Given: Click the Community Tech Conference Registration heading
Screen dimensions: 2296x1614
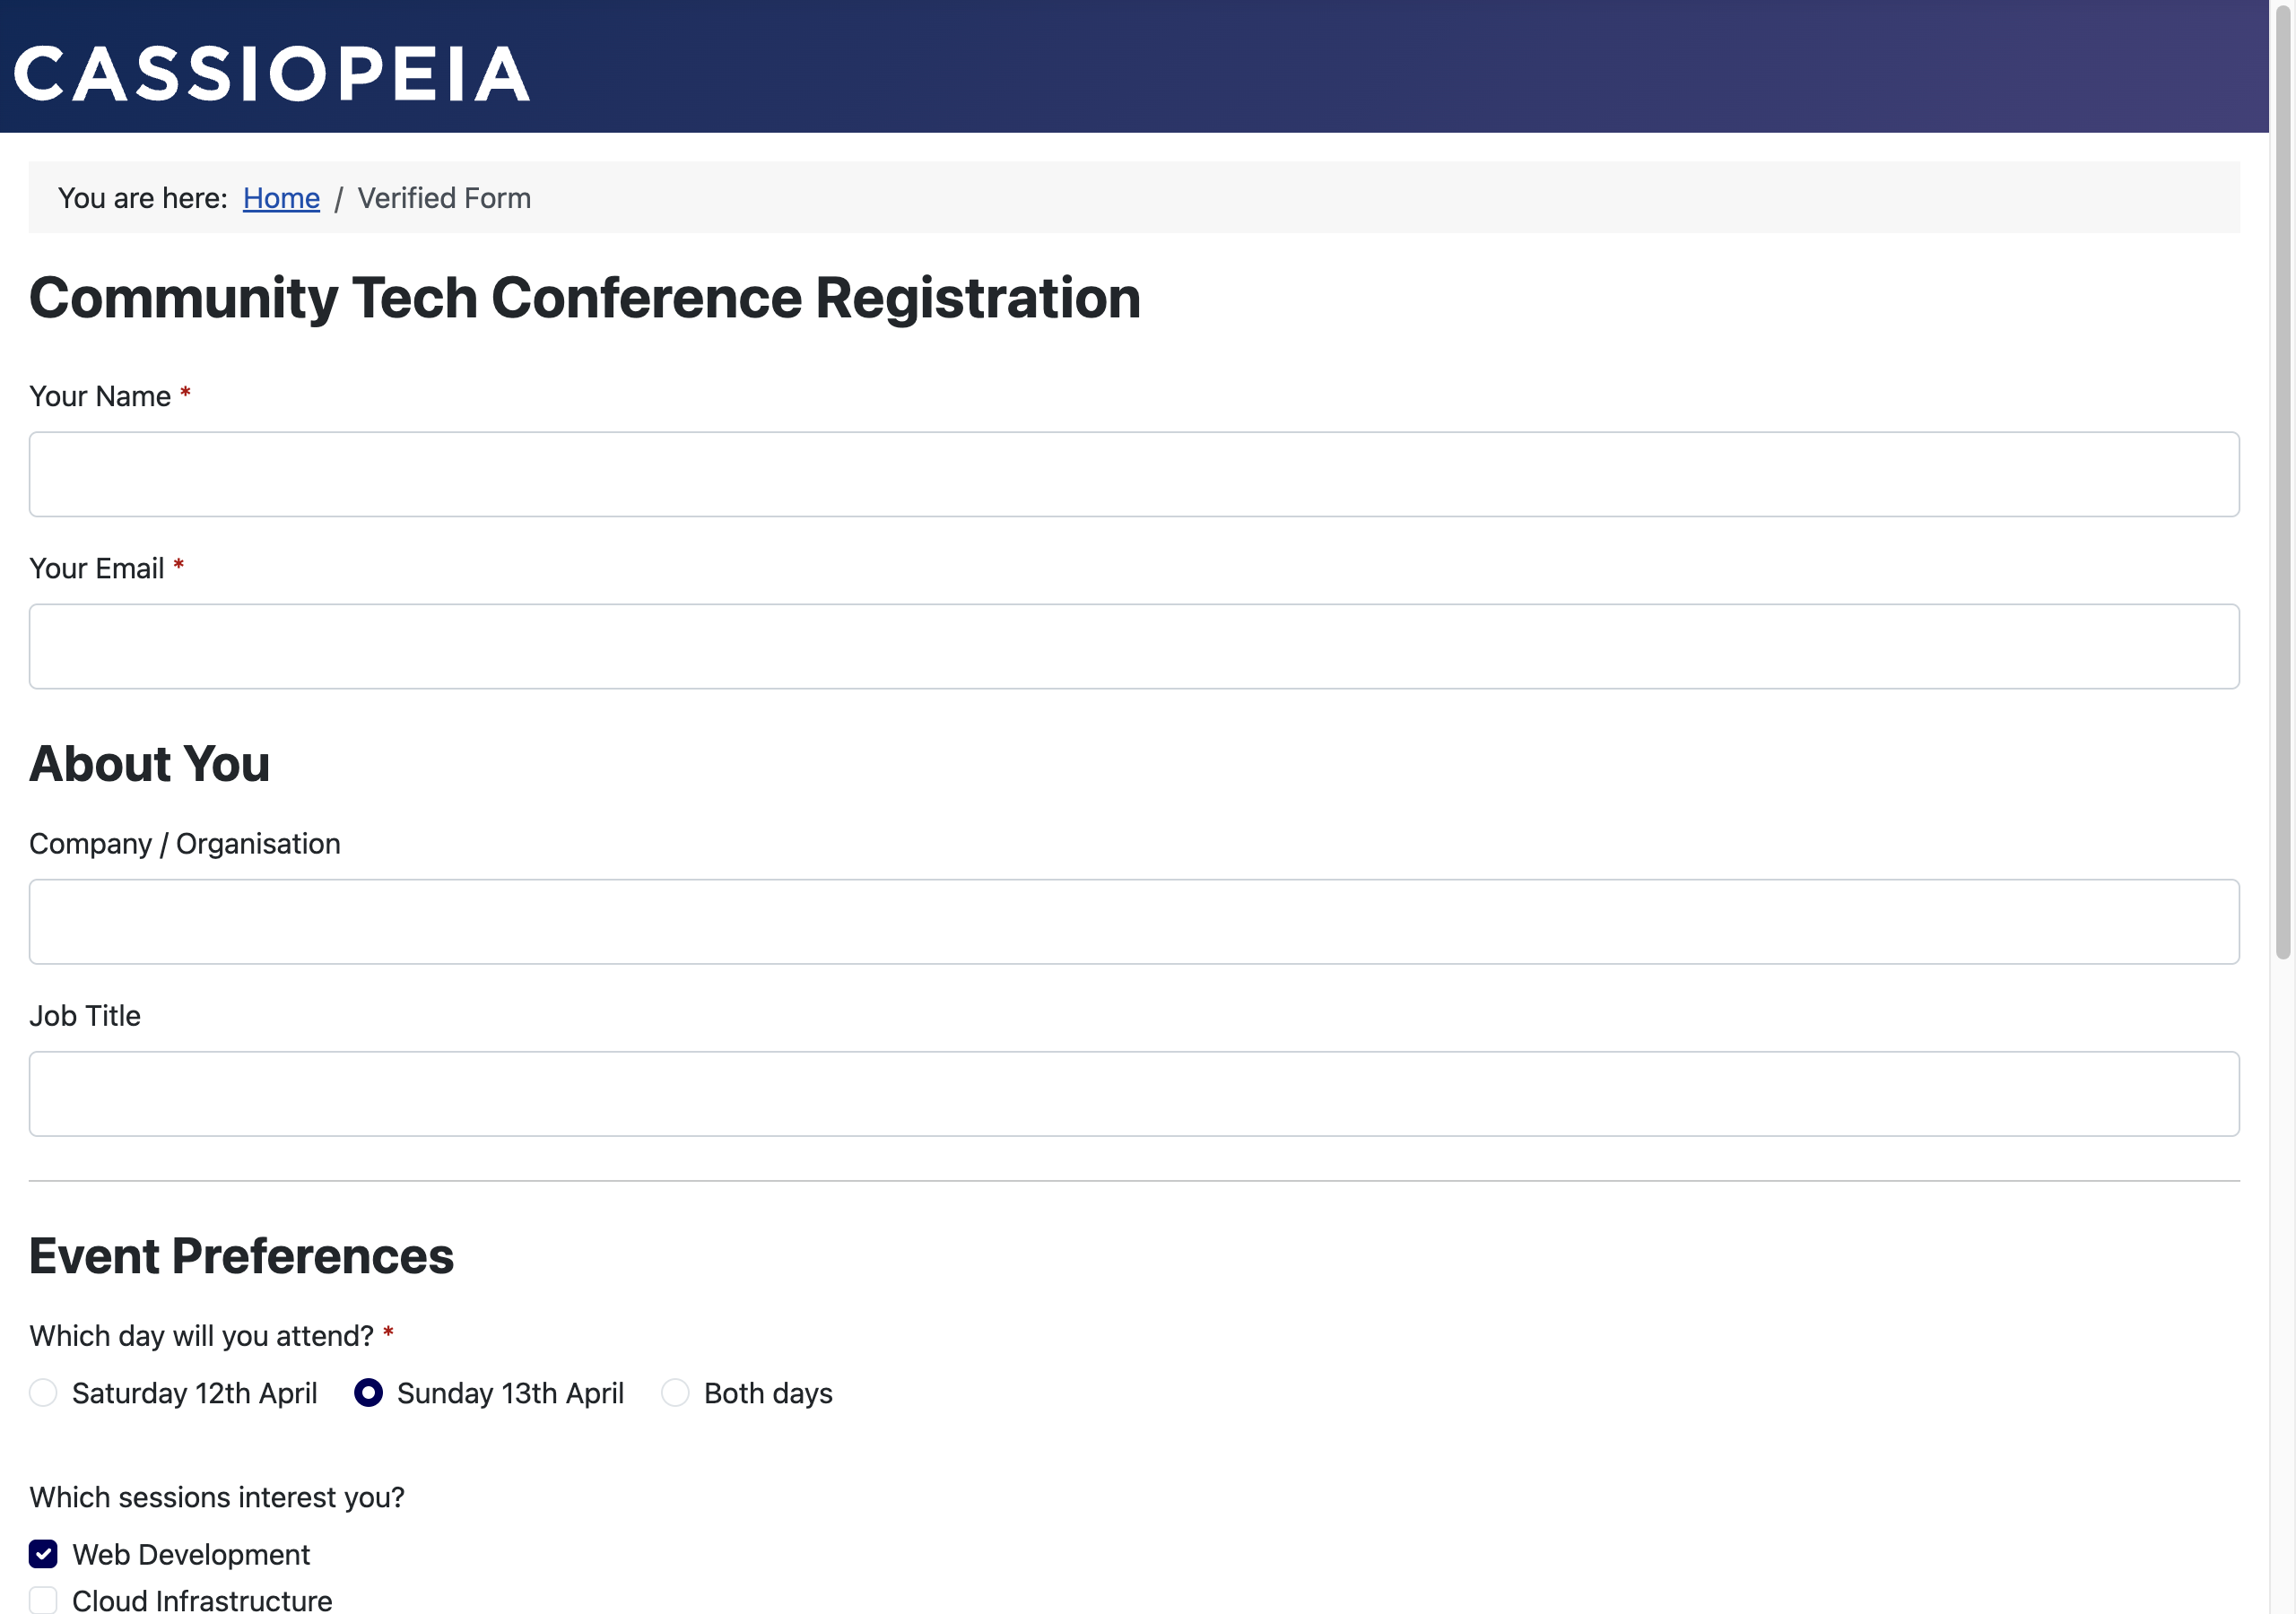Looking at the screenshot, I should point(585,298).
